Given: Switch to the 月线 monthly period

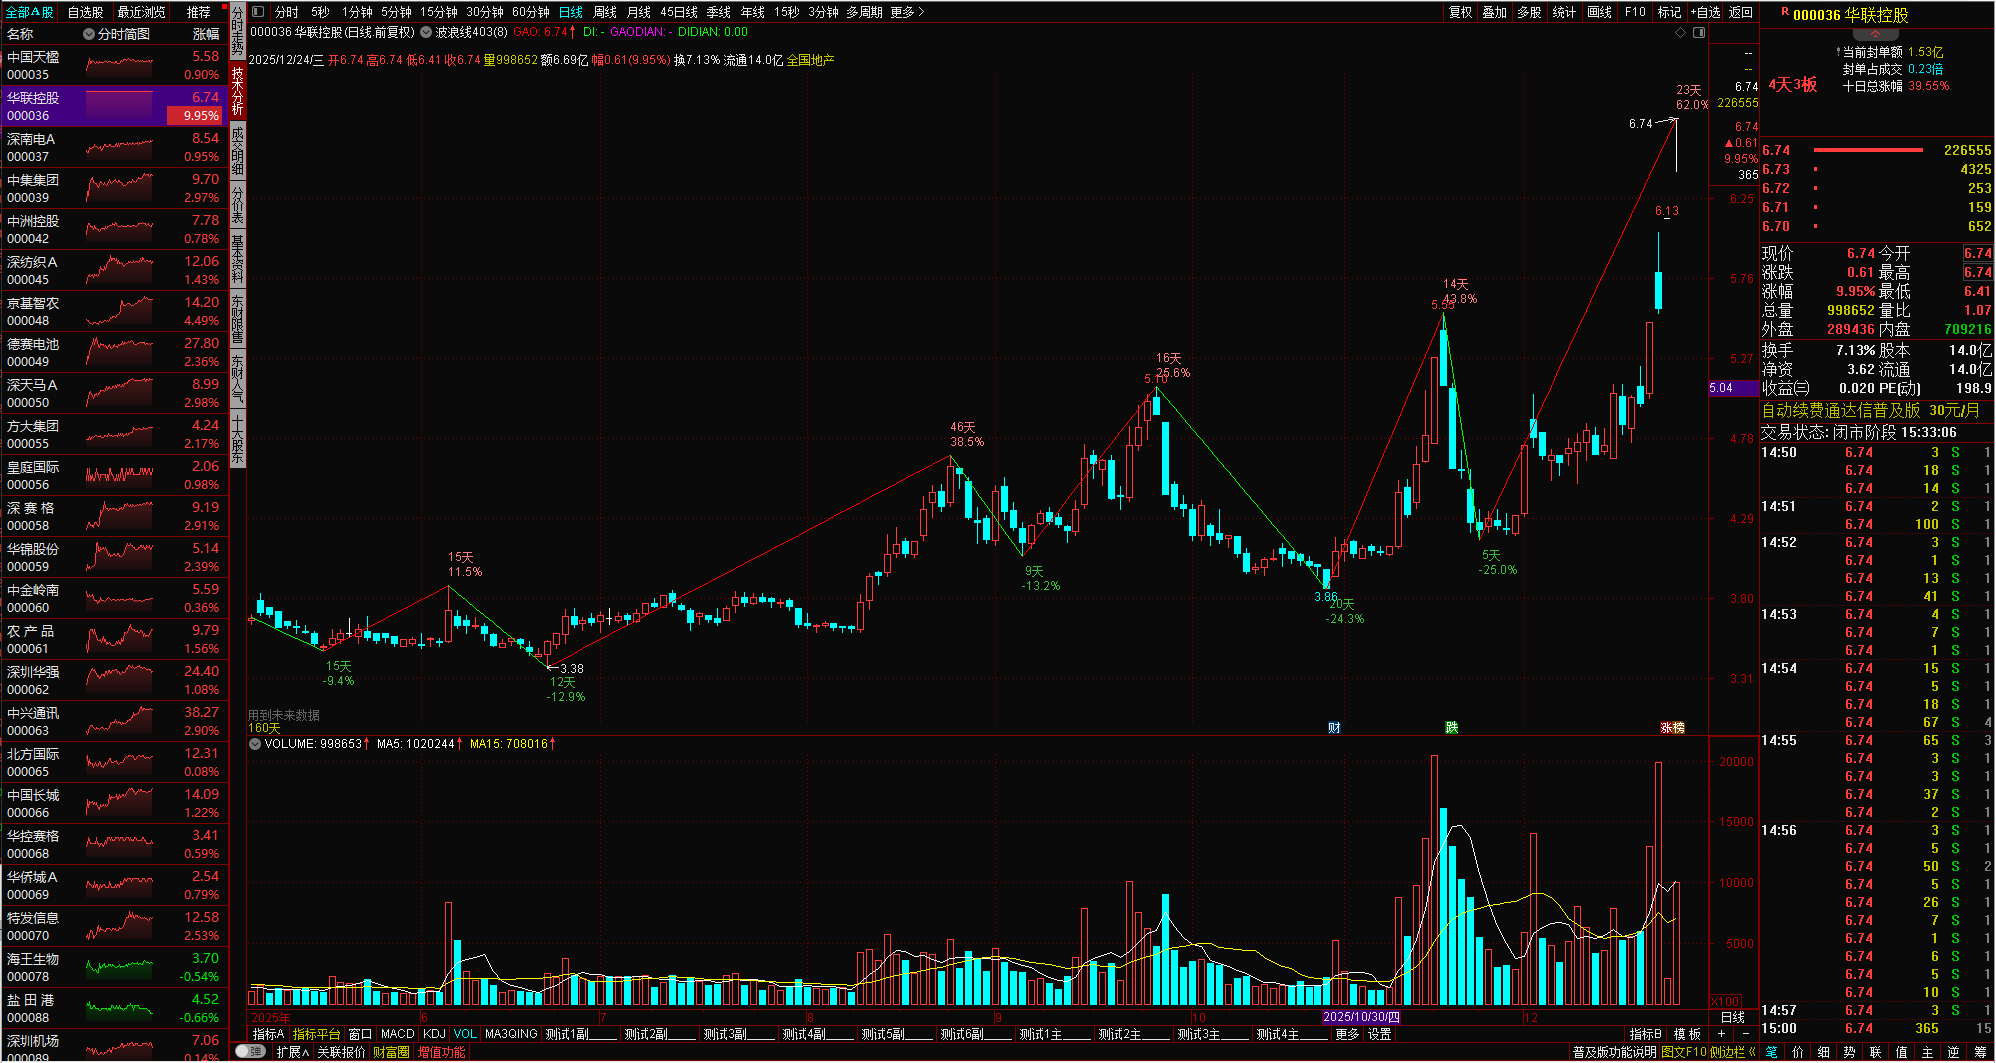Looking at the screenshot, I should click(638, 12).
